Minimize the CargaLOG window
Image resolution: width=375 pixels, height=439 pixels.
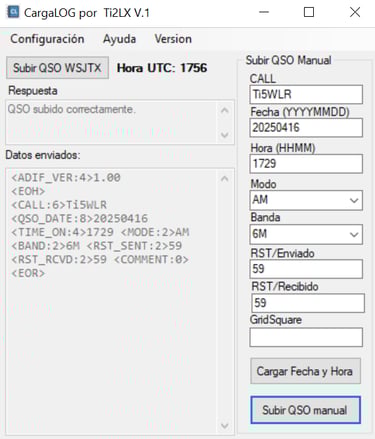(264, 12)
